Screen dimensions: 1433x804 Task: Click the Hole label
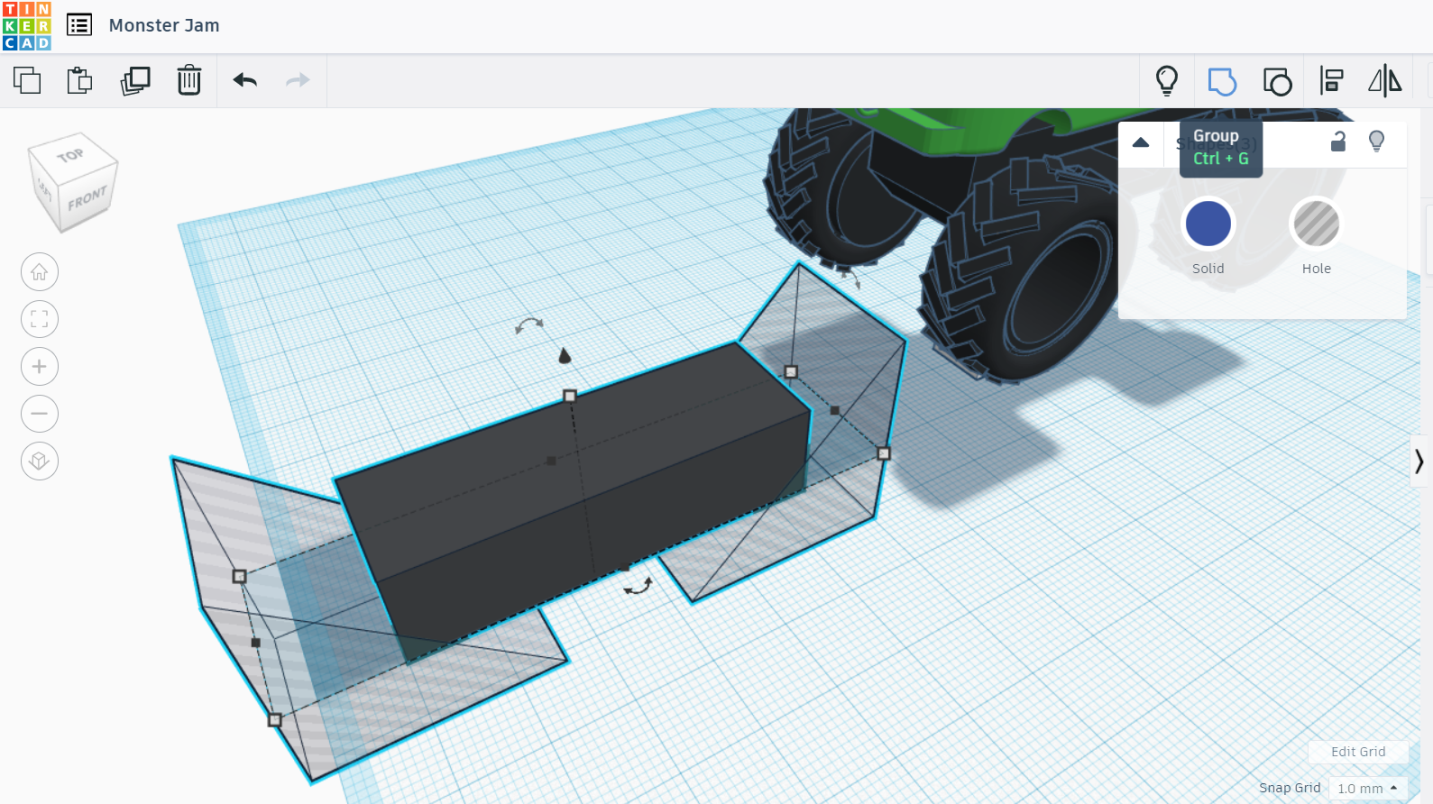coord(1316,269)
